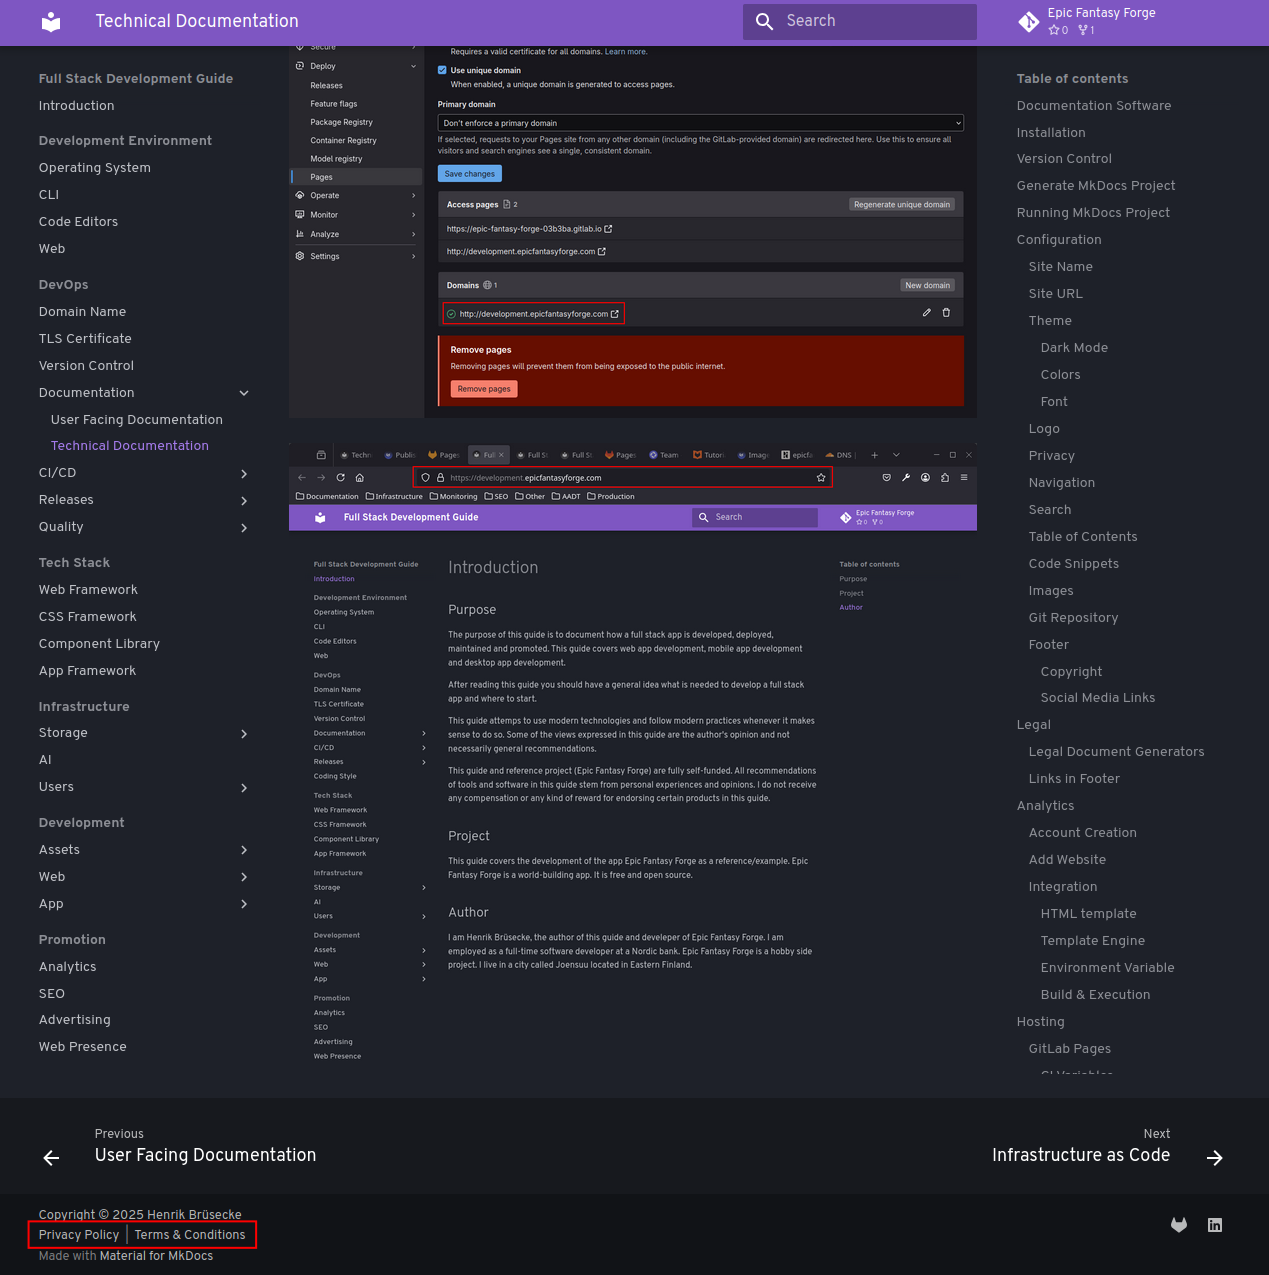Open the Privacy Policy footer link
This screenshot has height=1275, width=1269.
tap(79, 1235)
